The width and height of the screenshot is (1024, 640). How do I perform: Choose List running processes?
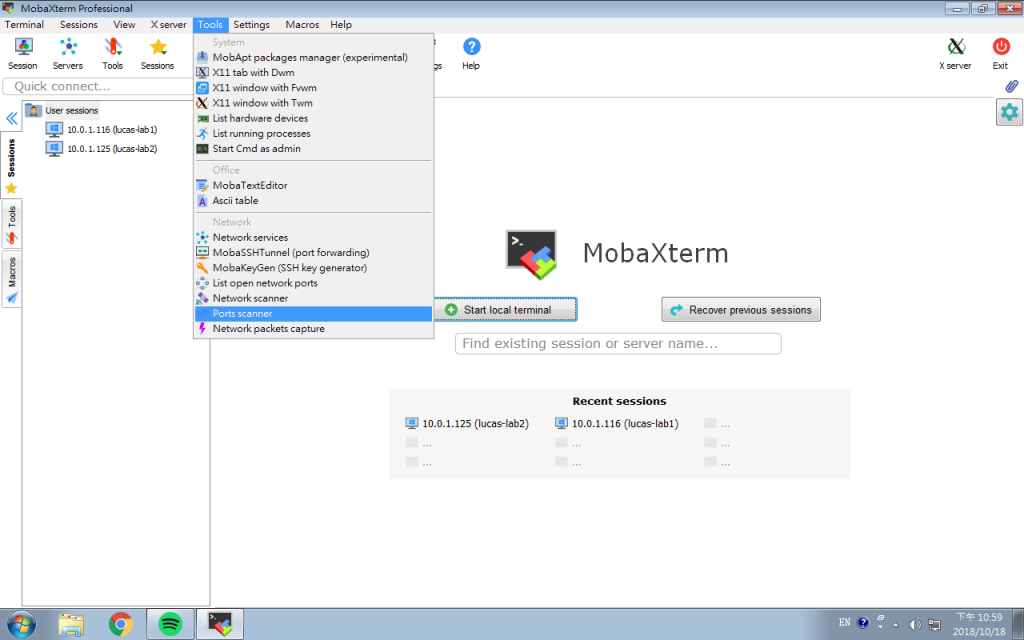coord(313,133)
